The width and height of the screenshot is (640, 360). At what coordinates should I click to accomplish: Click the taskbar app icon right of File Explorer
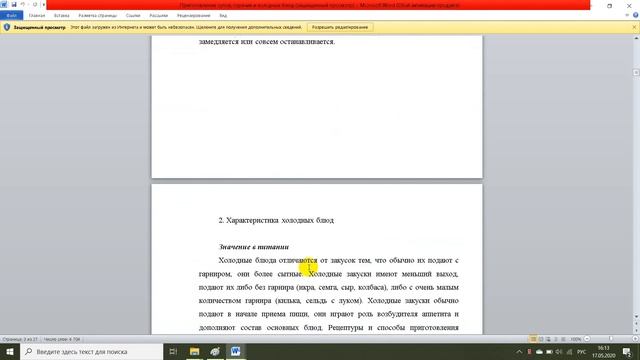coord(215,351)
